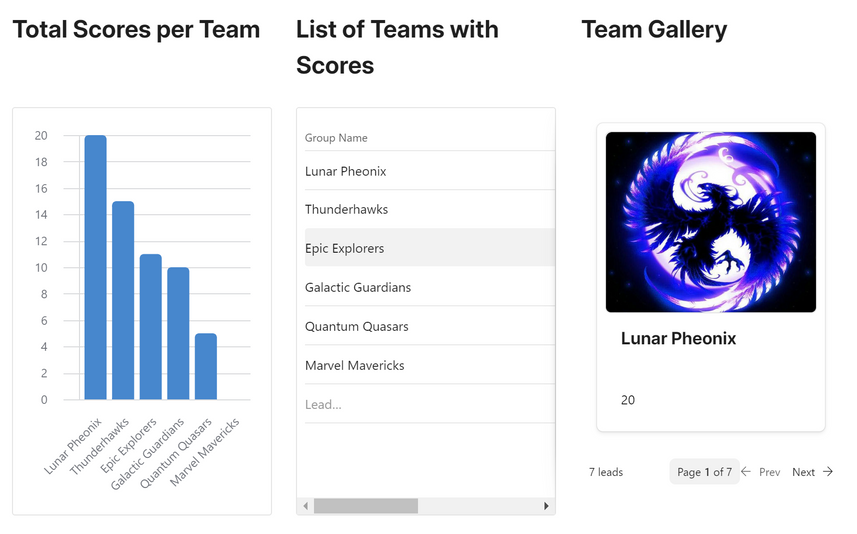Click the Lunar Pheonix phoenix image
Image resolution: width=857 pixels, height=534 pixels.
(711, 222)
